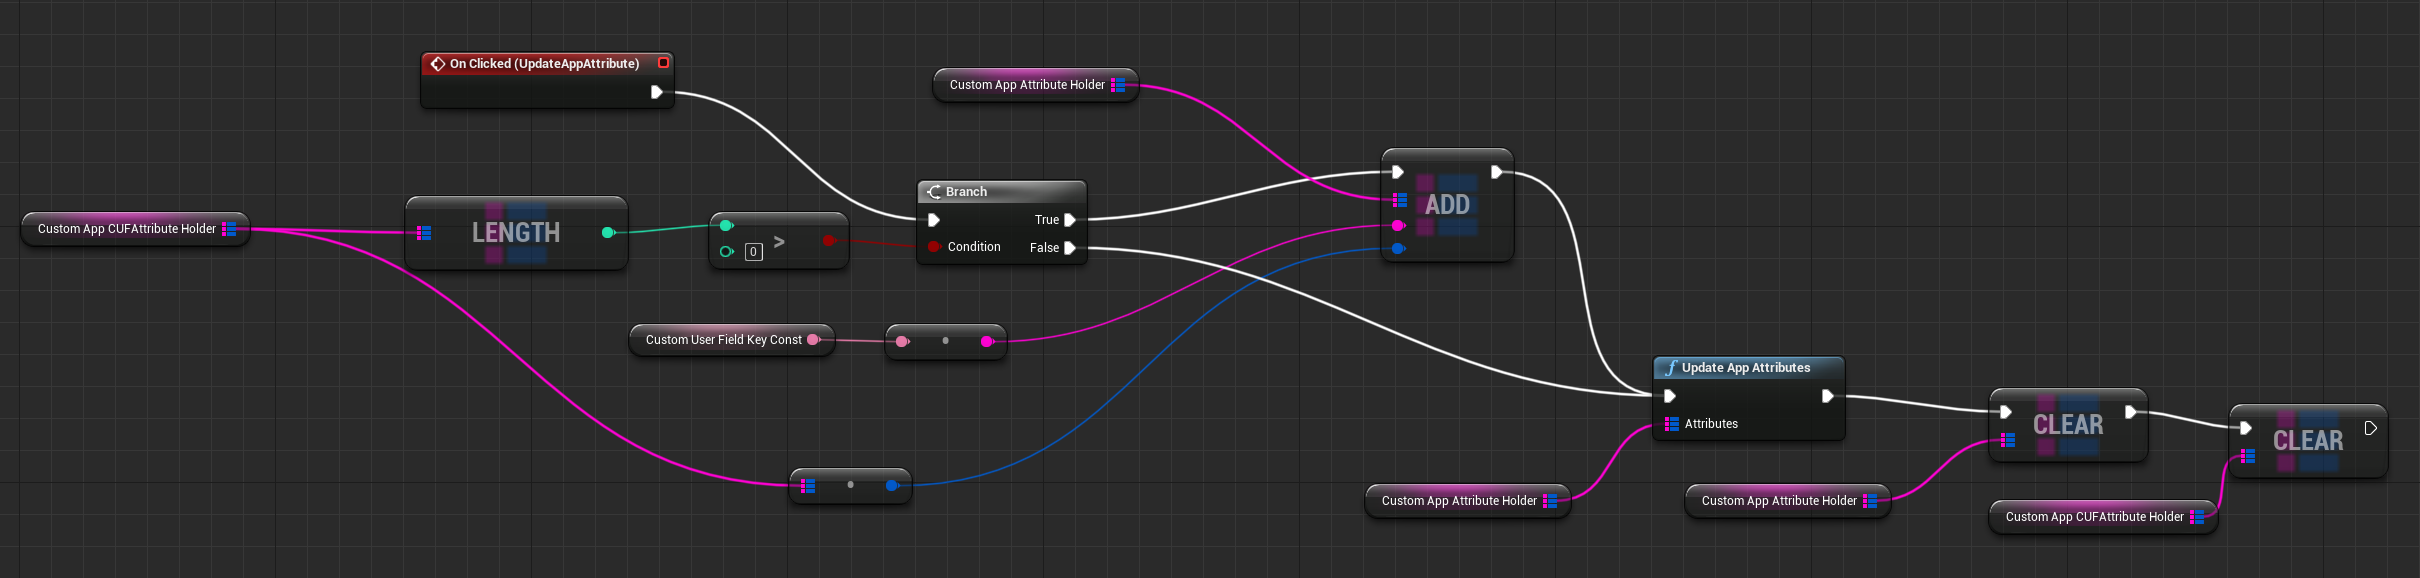Viewport: 2420px width, 578px height.
Task: Click the On Clicked event's red delegate pin
Action: [x=663, y=63]
